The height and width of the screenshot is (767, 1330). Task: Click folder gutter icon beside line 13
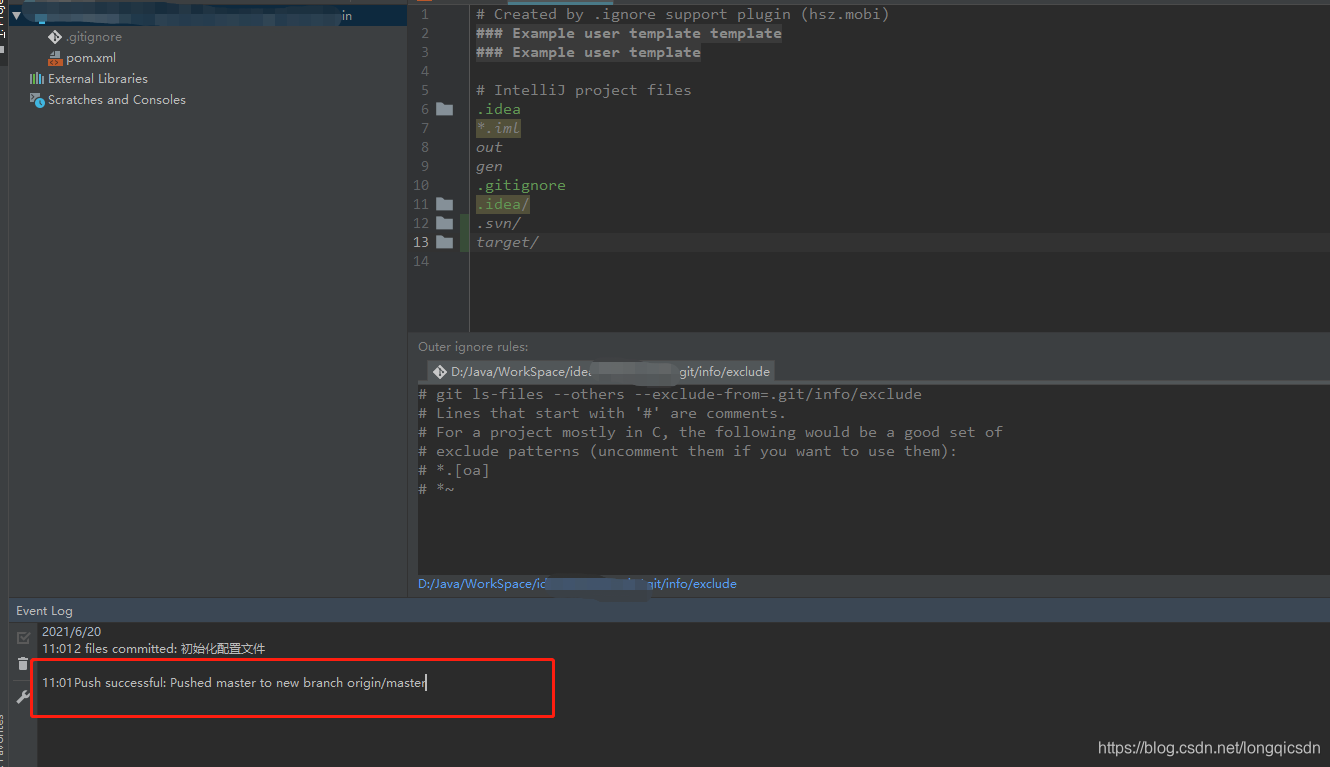(x=445, y=242)
